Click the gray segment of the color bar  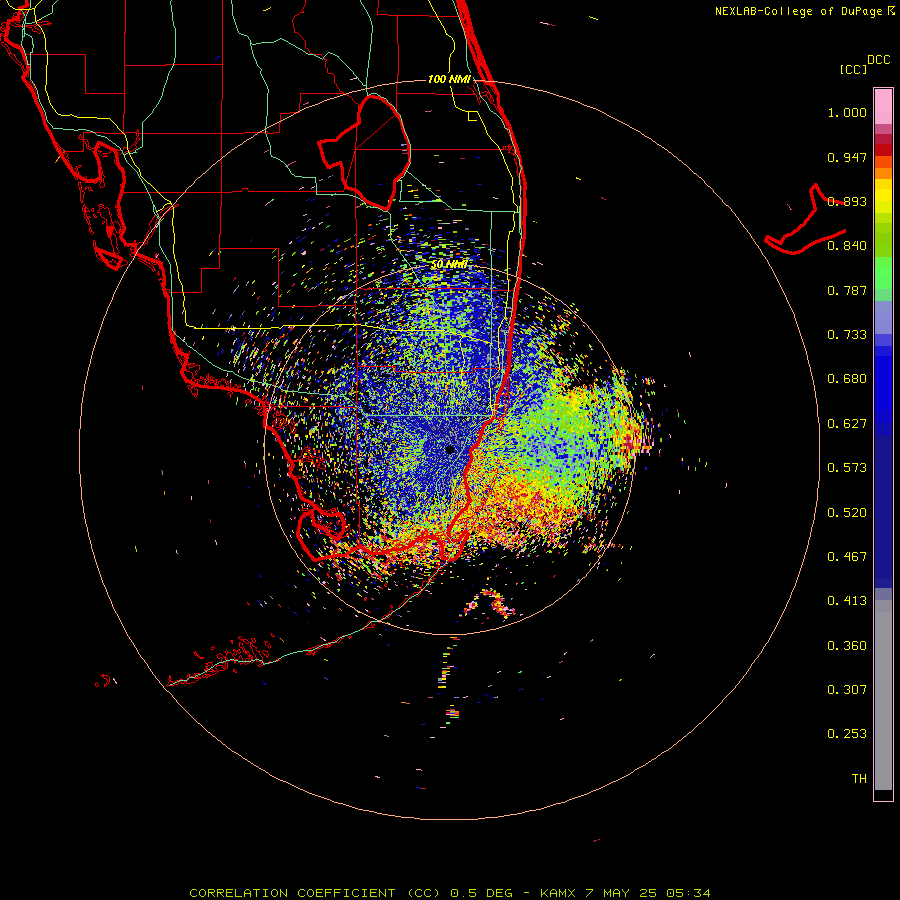[883, 695]
